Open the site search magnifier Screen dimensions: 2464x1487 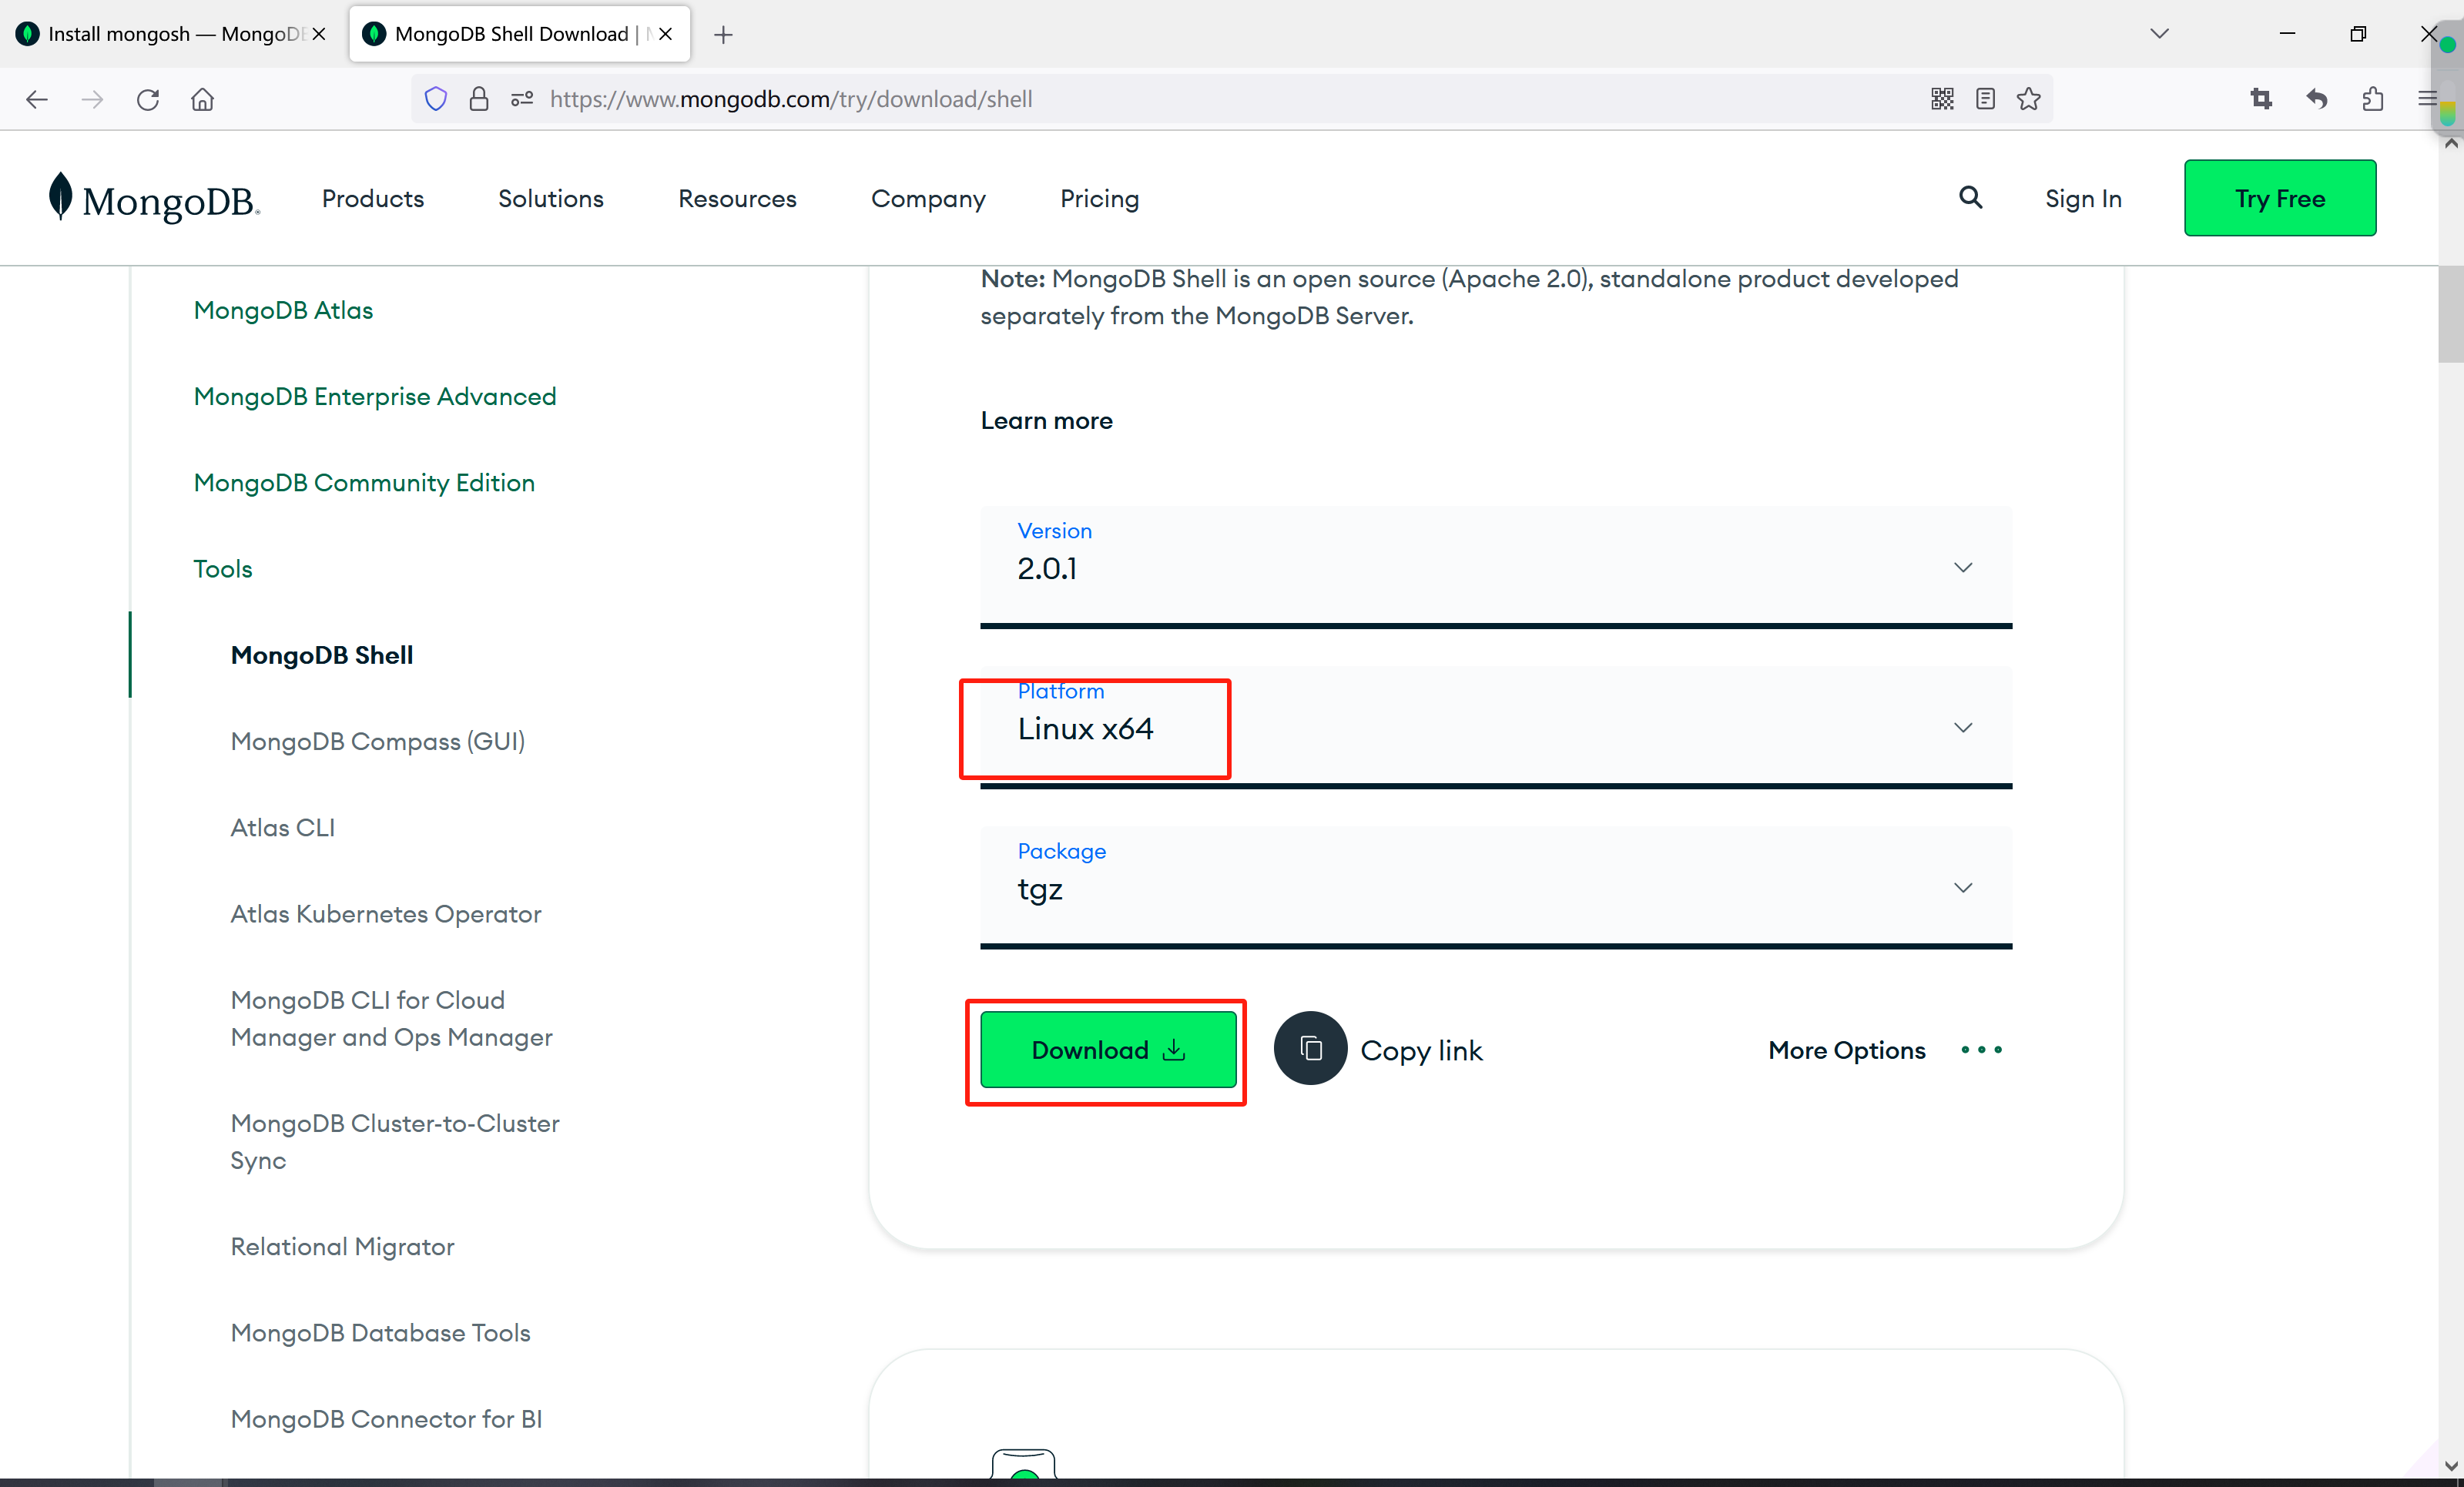1970,198
